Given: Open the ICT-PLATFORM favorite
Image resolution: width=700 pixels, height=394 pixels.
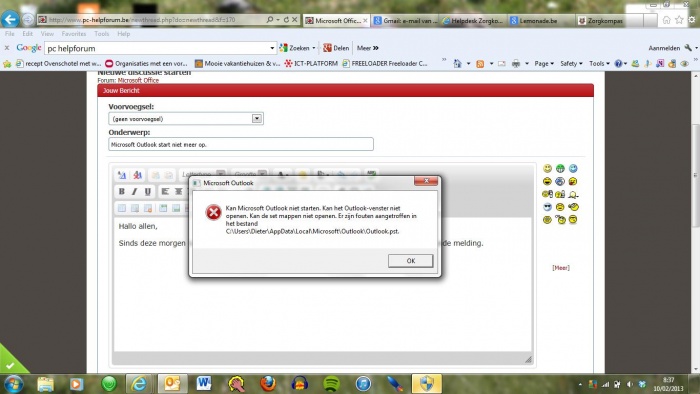Looking at the screenshot, I should point(311,64).
